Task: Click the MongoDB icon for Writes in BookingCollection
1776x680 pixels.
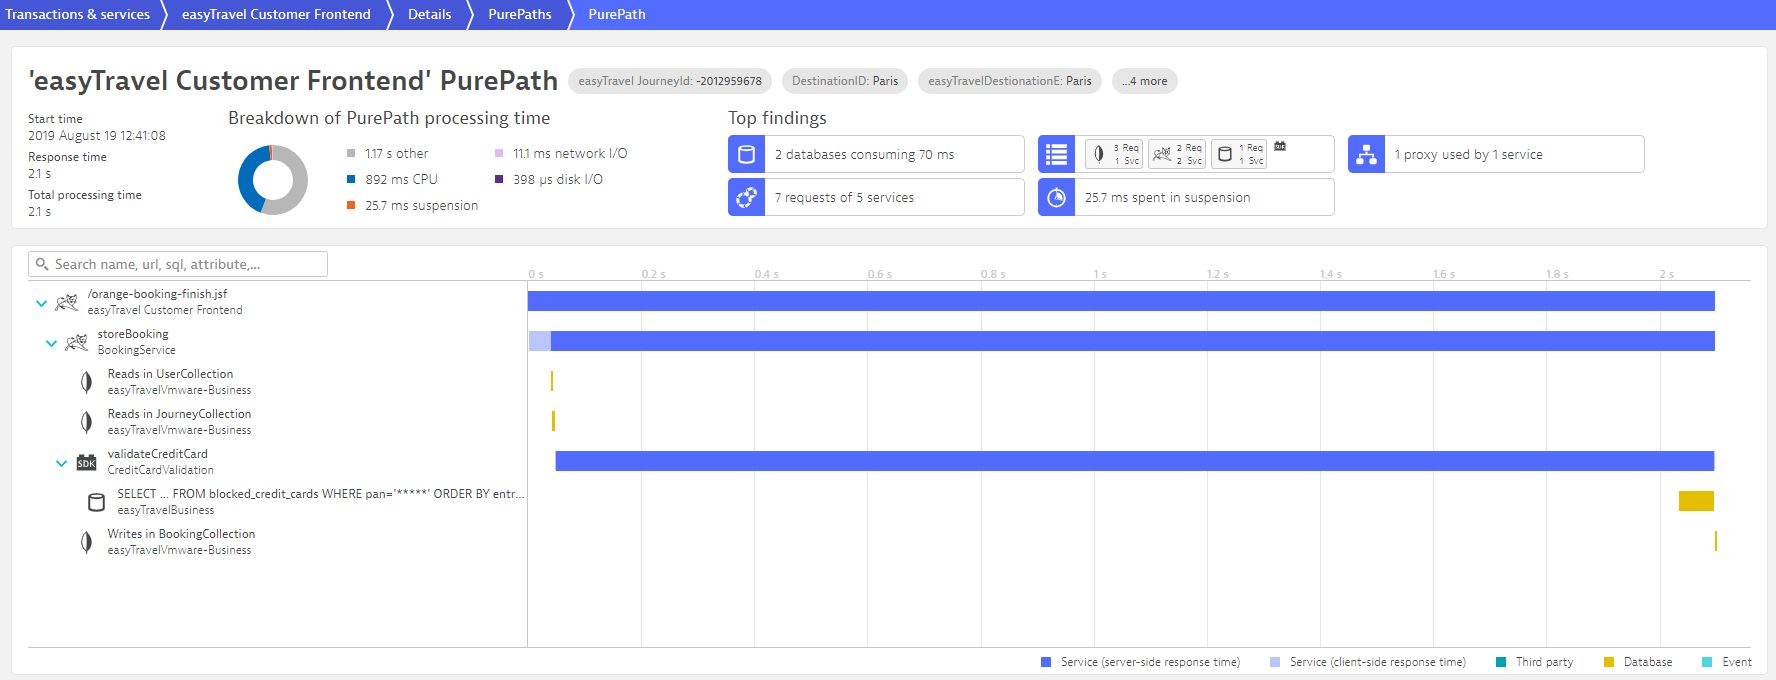Action: (87, 542)
